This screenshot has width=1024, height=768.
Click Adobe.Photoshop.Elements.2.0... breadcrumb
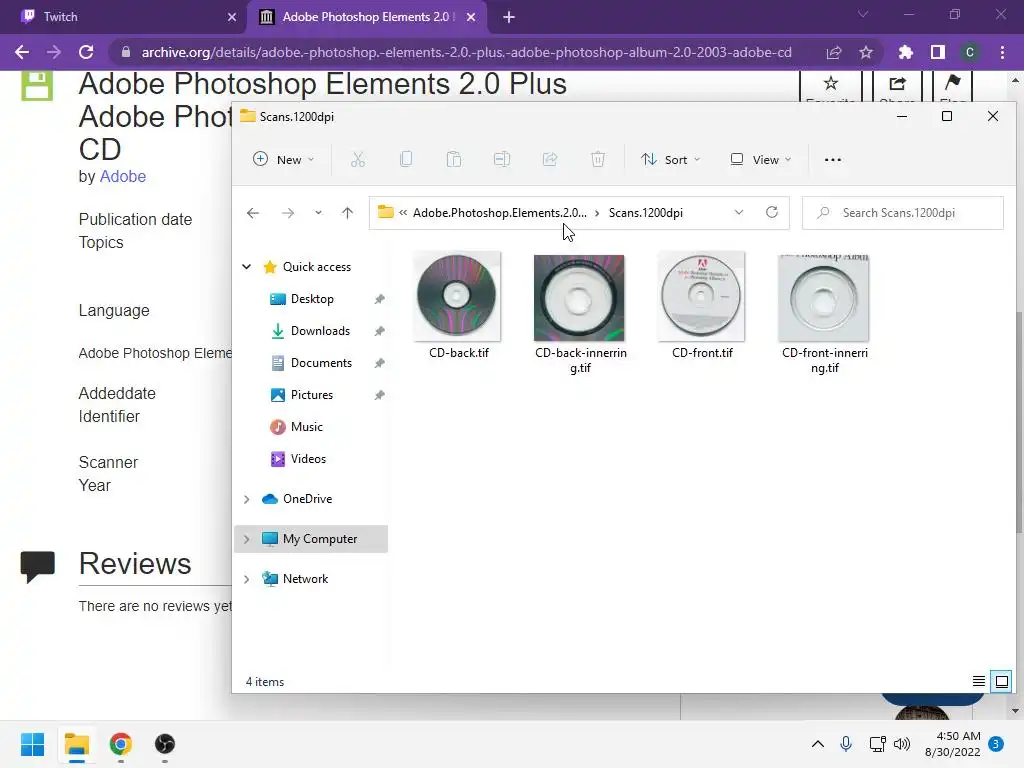(500, 213)
